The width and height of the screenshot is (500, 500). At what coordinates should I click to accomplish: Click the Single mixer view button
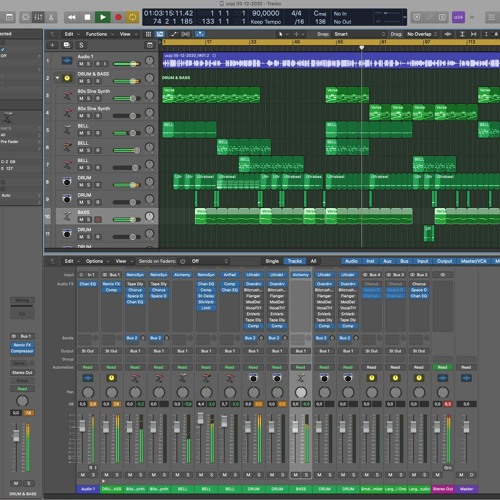(x=272, y=261)
